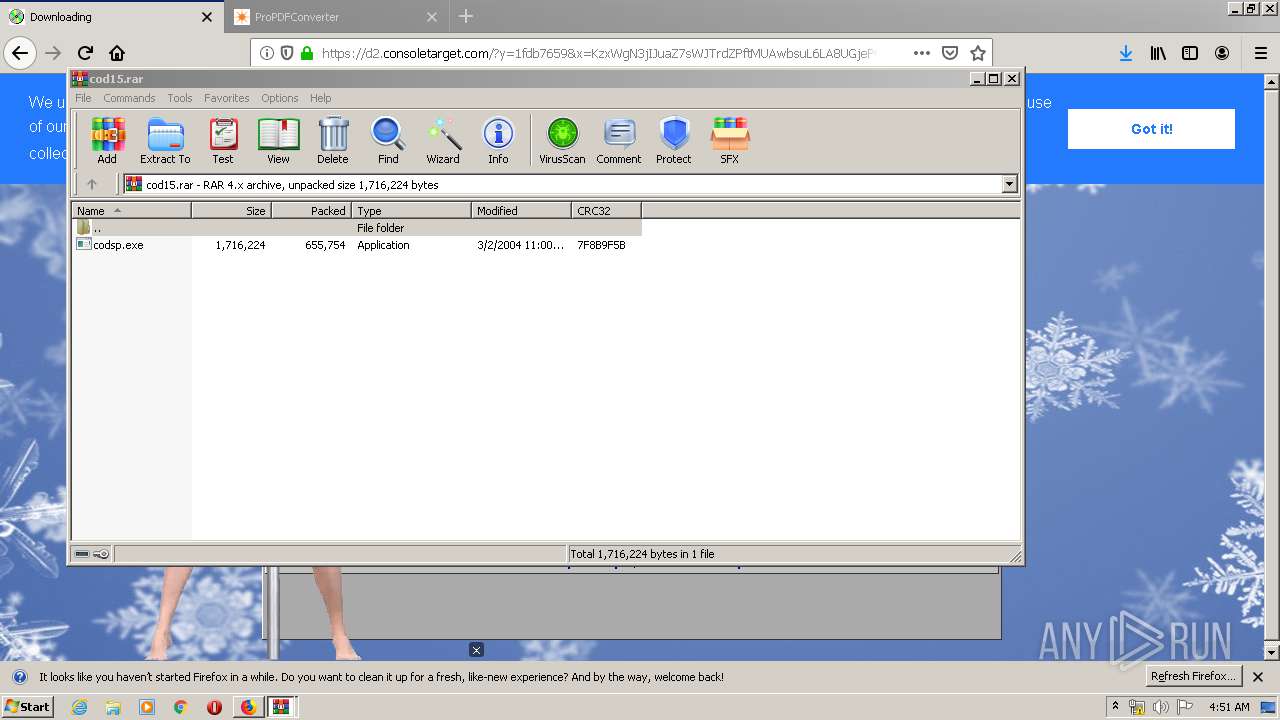Reload the Firefox page
The width and height of the screenshot is (1280, 720).
[85, 53]
